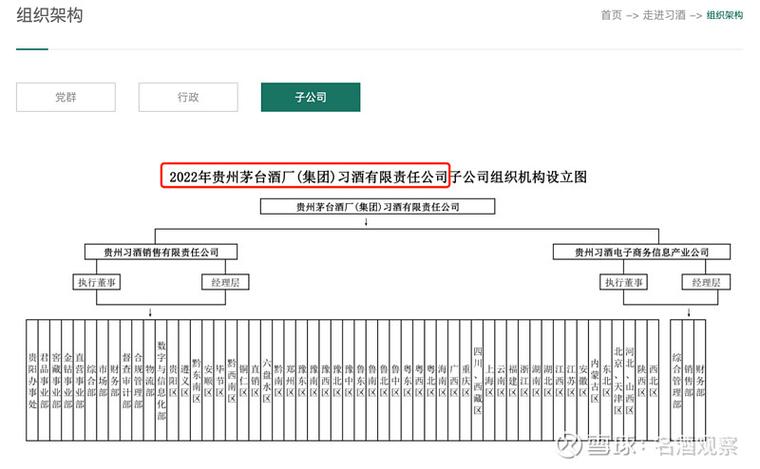Click the top org chart node 贵州茅台酒厂(集团)习酒有限责任公司

(378, 206)
